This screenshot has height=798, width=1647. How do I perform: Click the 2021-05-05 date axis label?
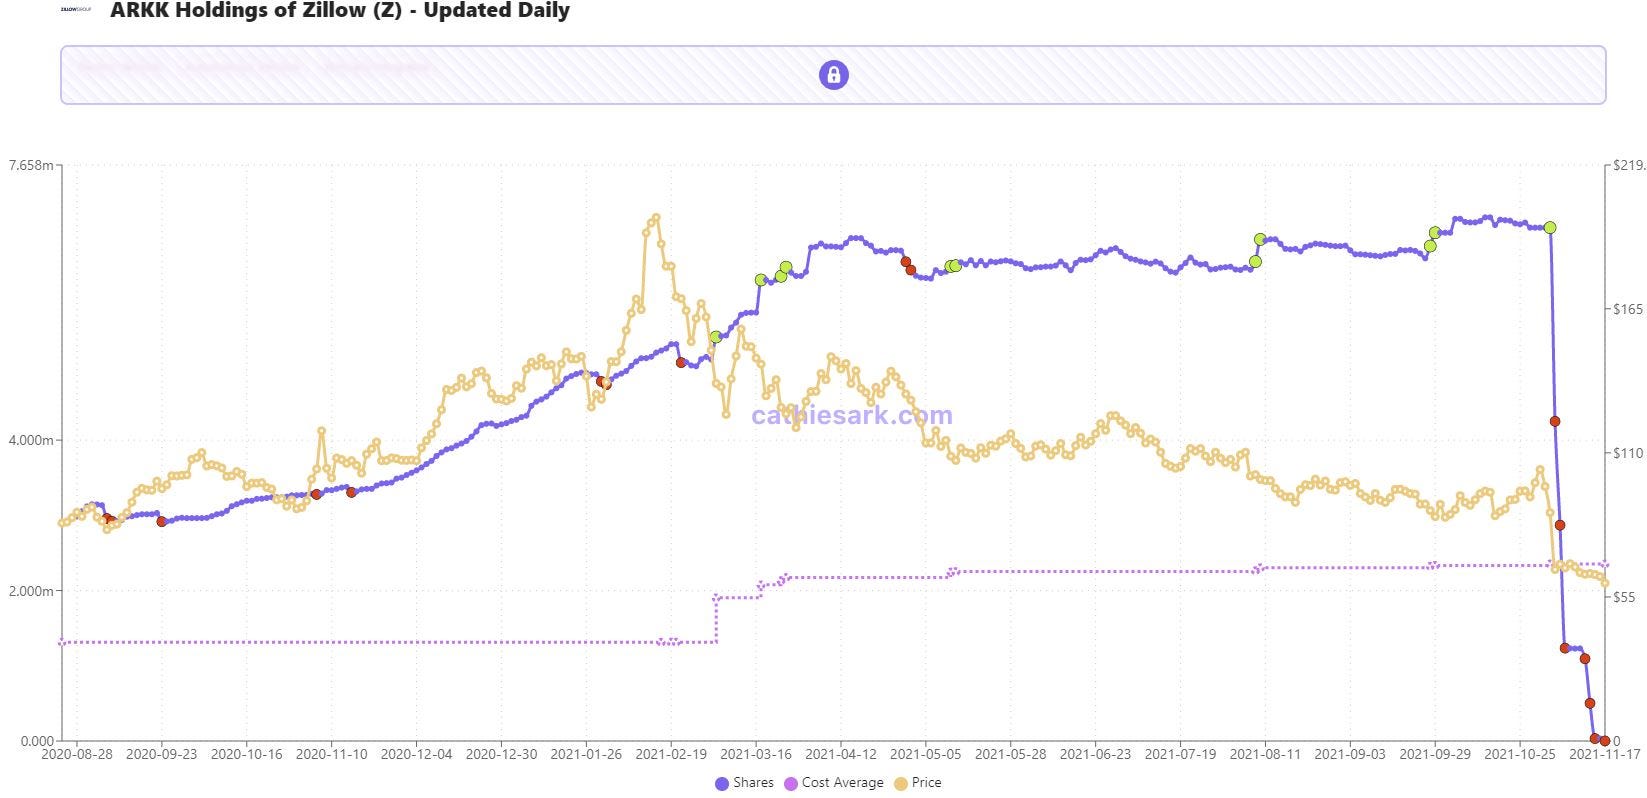(x=926, y=755)
